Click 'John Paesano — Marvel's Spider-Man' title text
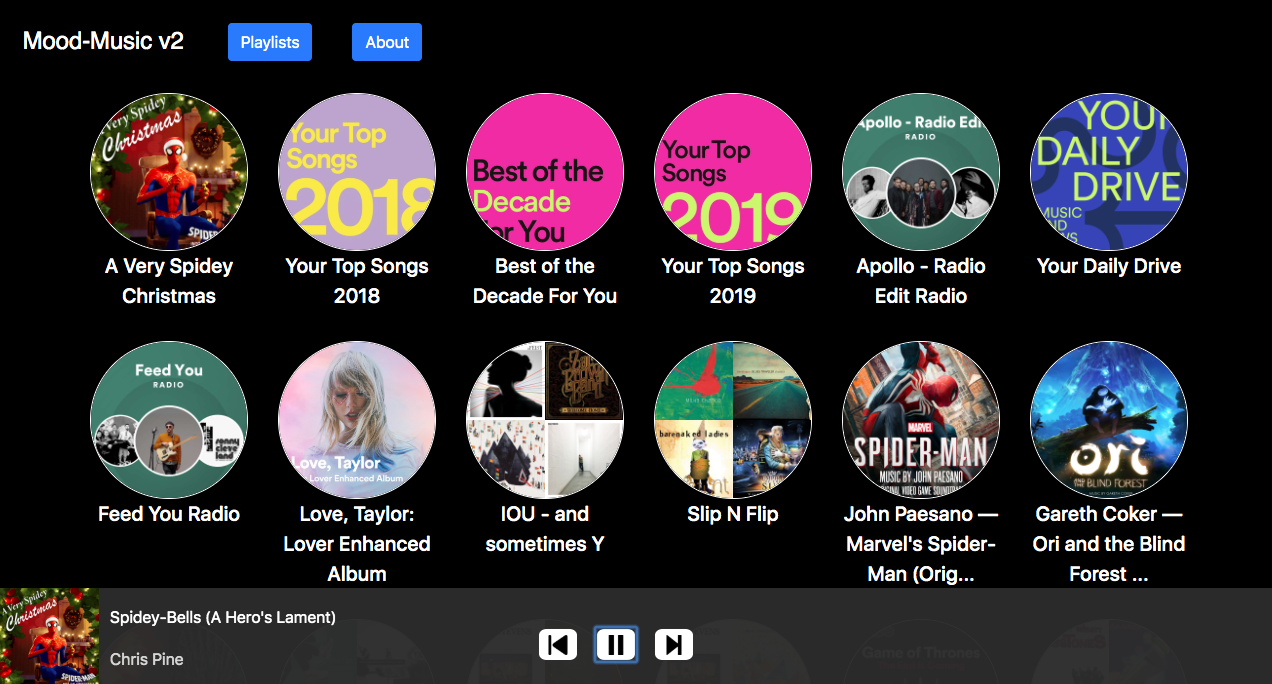 coord(921,544)
